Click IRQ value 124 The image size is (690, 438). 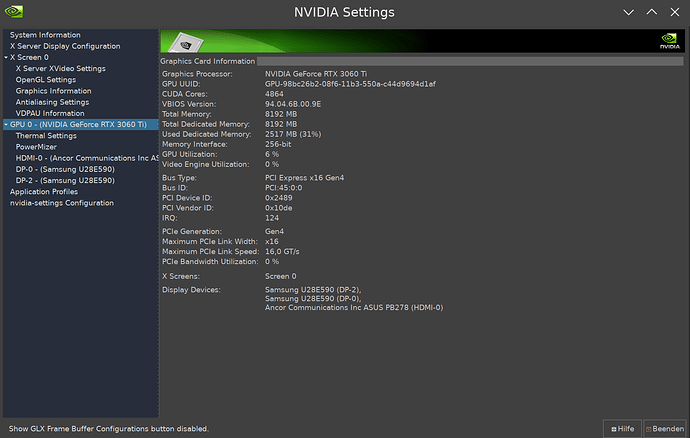(272, 218)
